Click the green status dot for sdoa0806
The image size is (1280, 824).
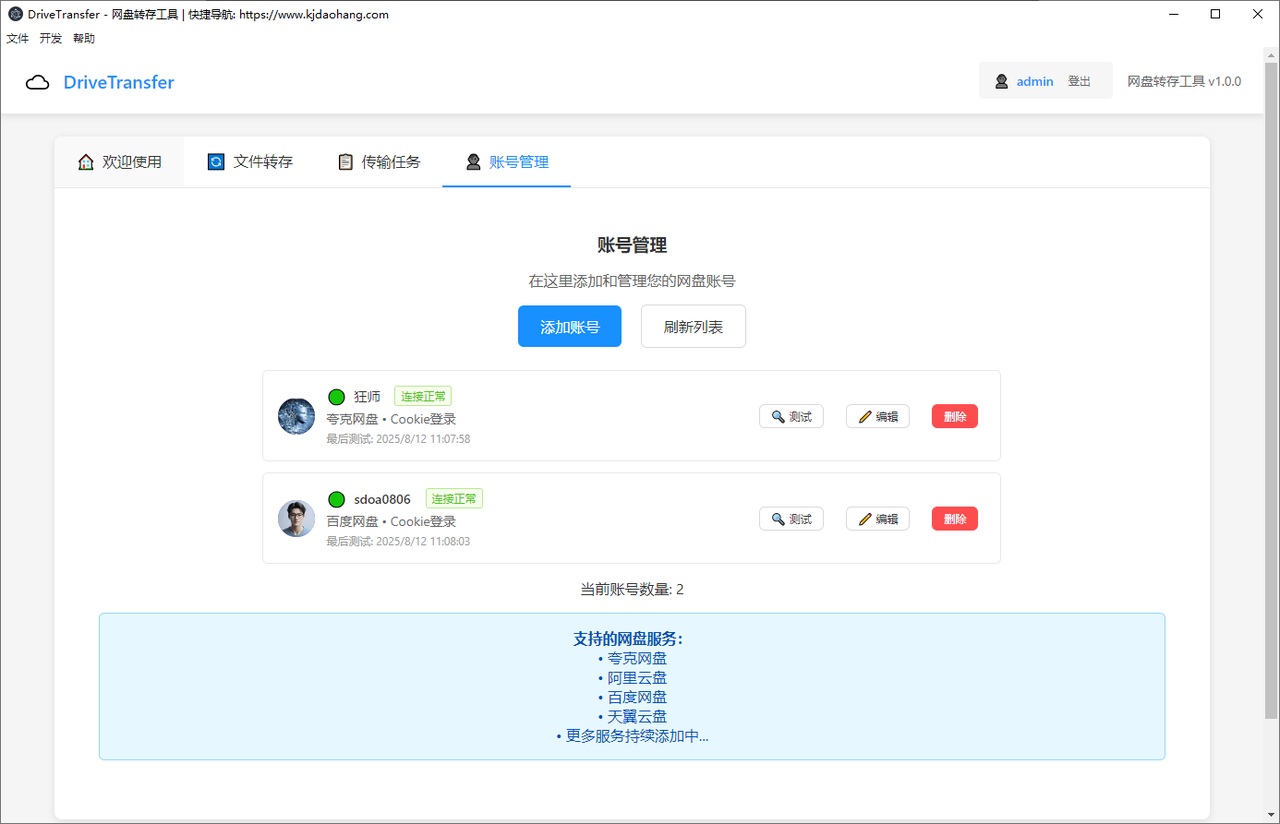(337, 500)
